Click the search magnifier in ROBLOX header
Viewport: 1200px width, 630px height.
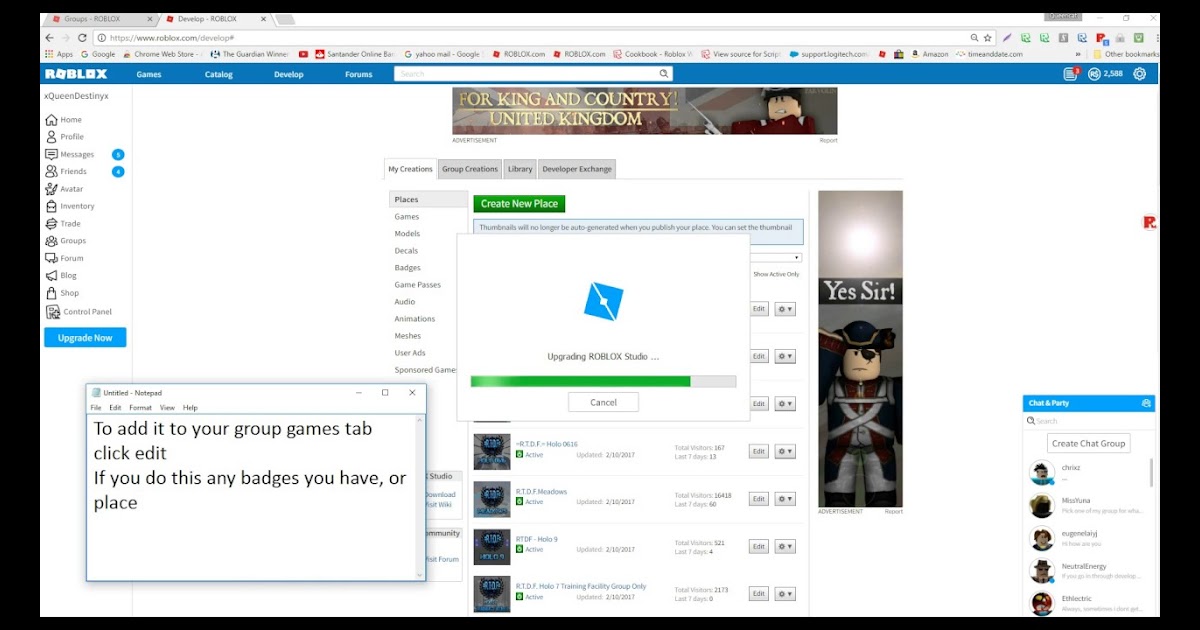pyautogui.click(x=664, y=74)
